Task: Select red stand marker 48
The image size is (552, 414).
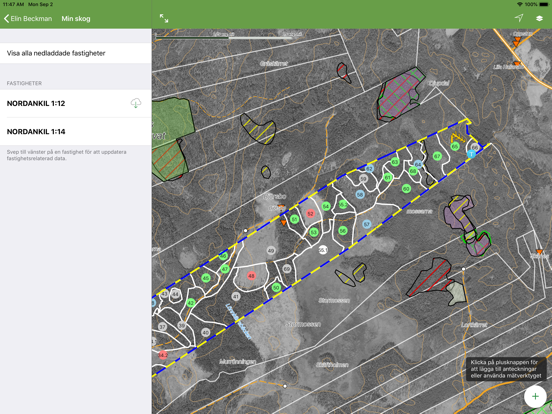Action: point(251,276)
